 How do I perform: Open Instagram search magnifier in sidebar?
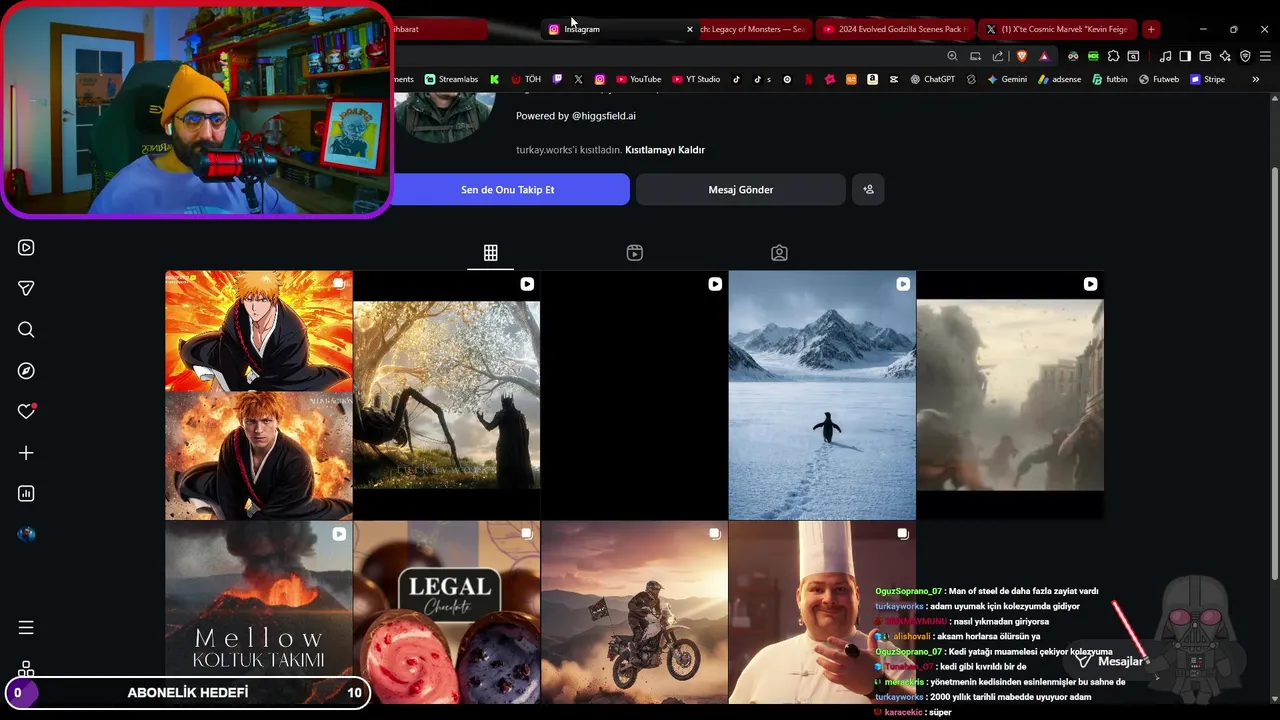coord(26,329)
